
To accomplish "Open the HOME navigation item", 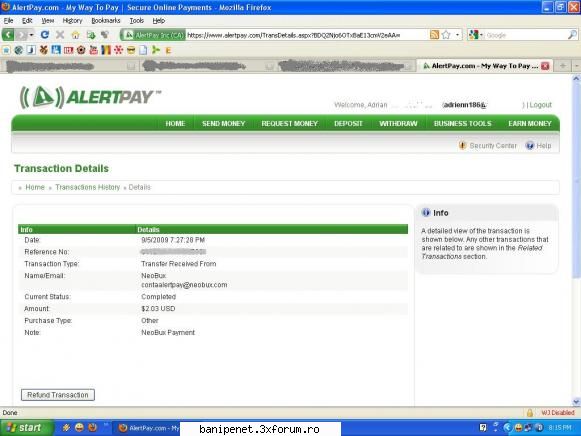I will click(175, 123).
